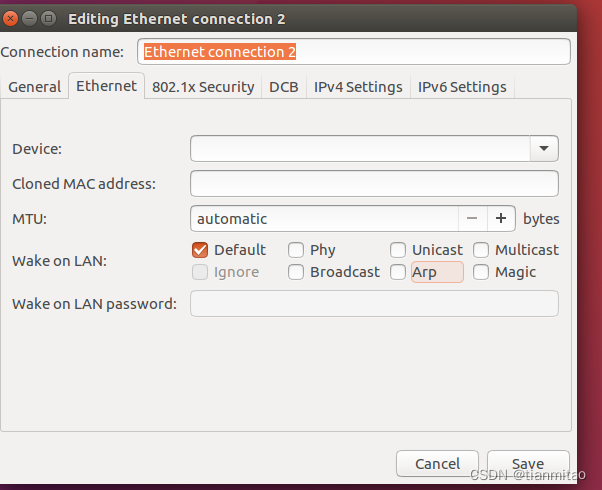Check the Arp option

[398, 272]
